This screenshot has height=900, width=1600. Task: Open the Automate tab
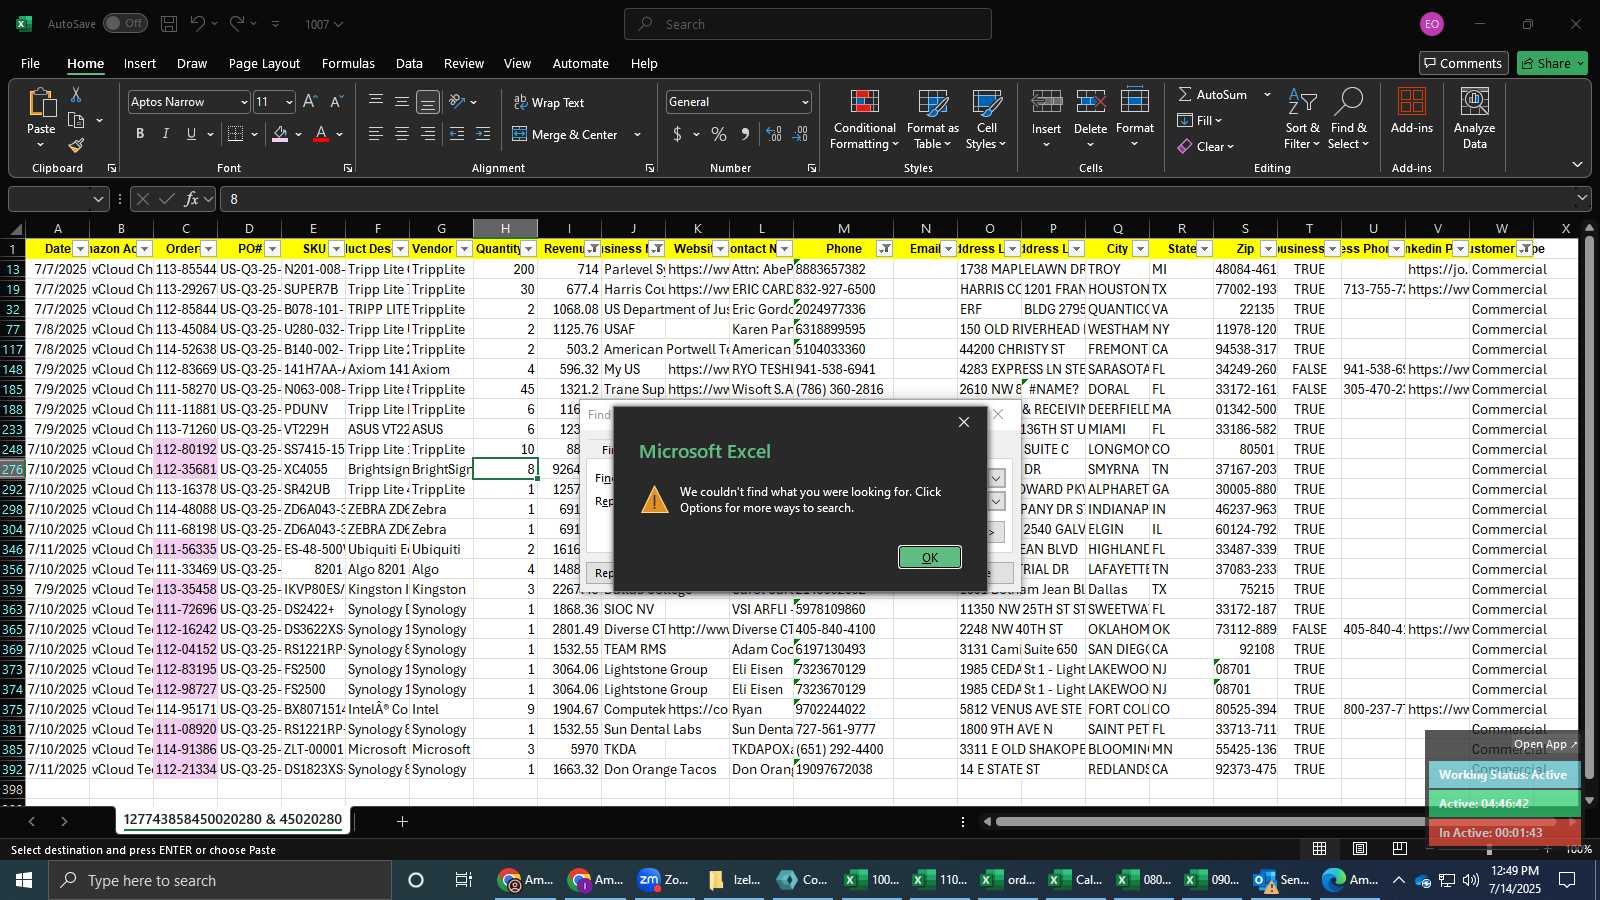click(580, 63)
